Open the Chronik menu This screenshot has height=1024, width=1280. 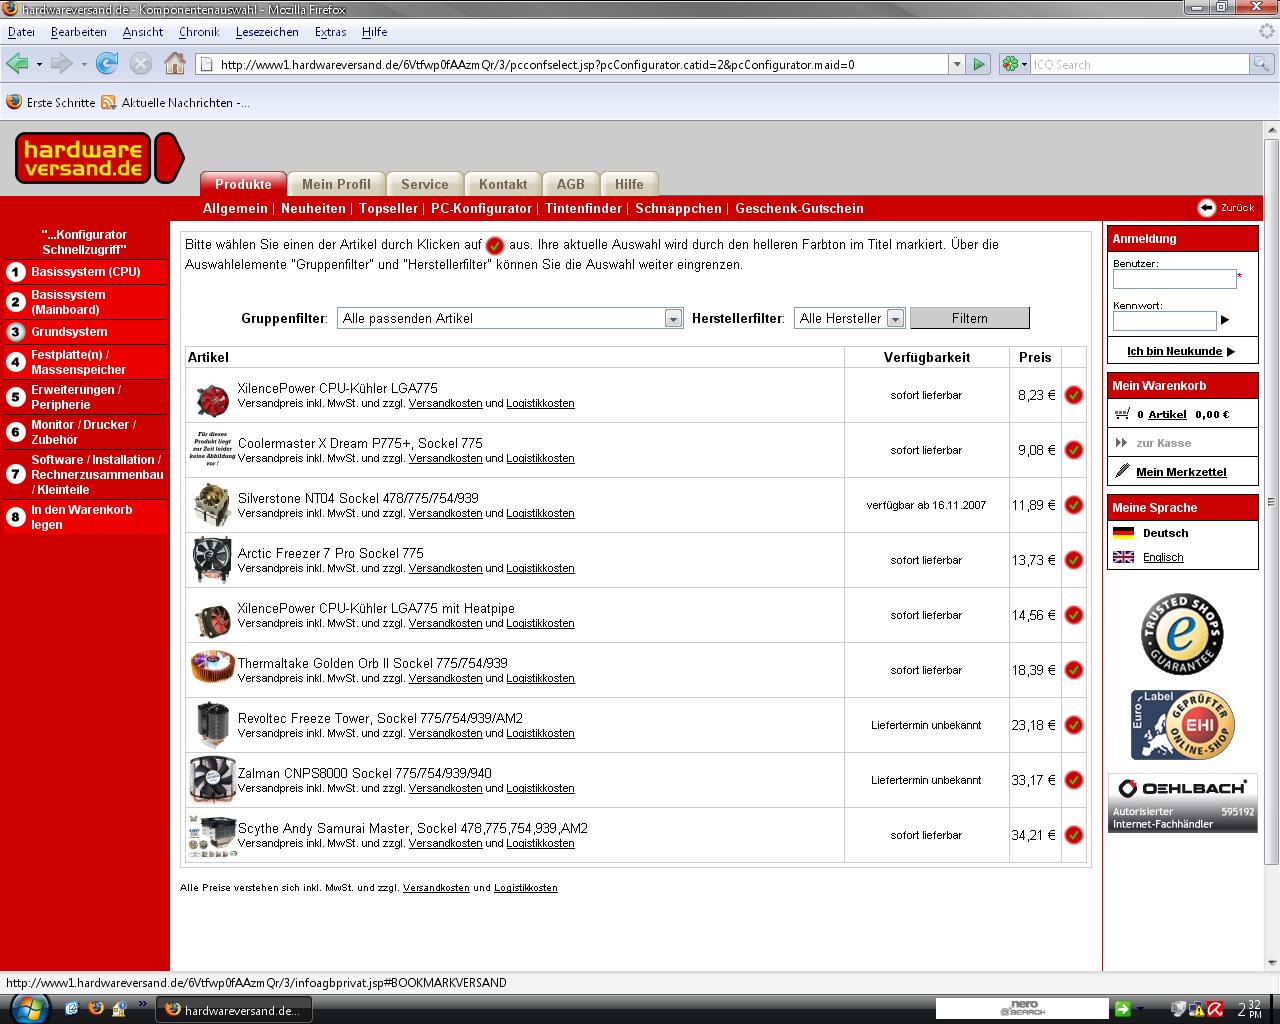point(199,32)
